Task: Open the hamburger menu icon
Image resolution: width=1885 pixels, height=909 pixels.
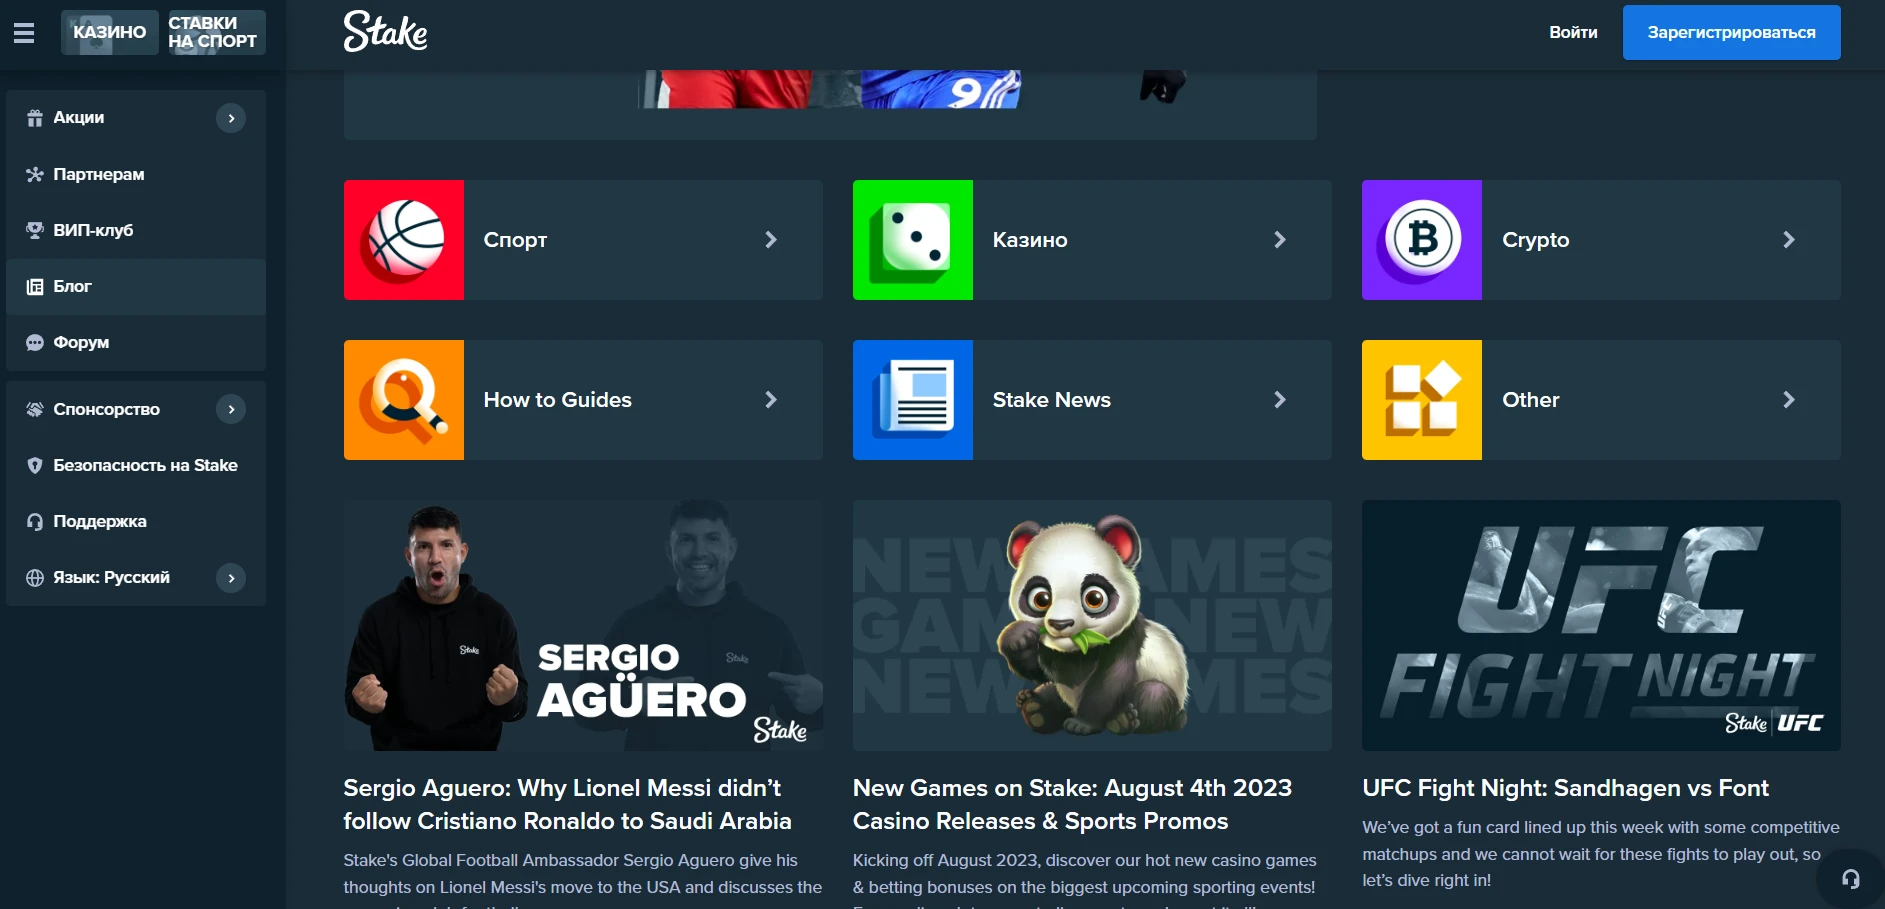Action: click(24, 33)
